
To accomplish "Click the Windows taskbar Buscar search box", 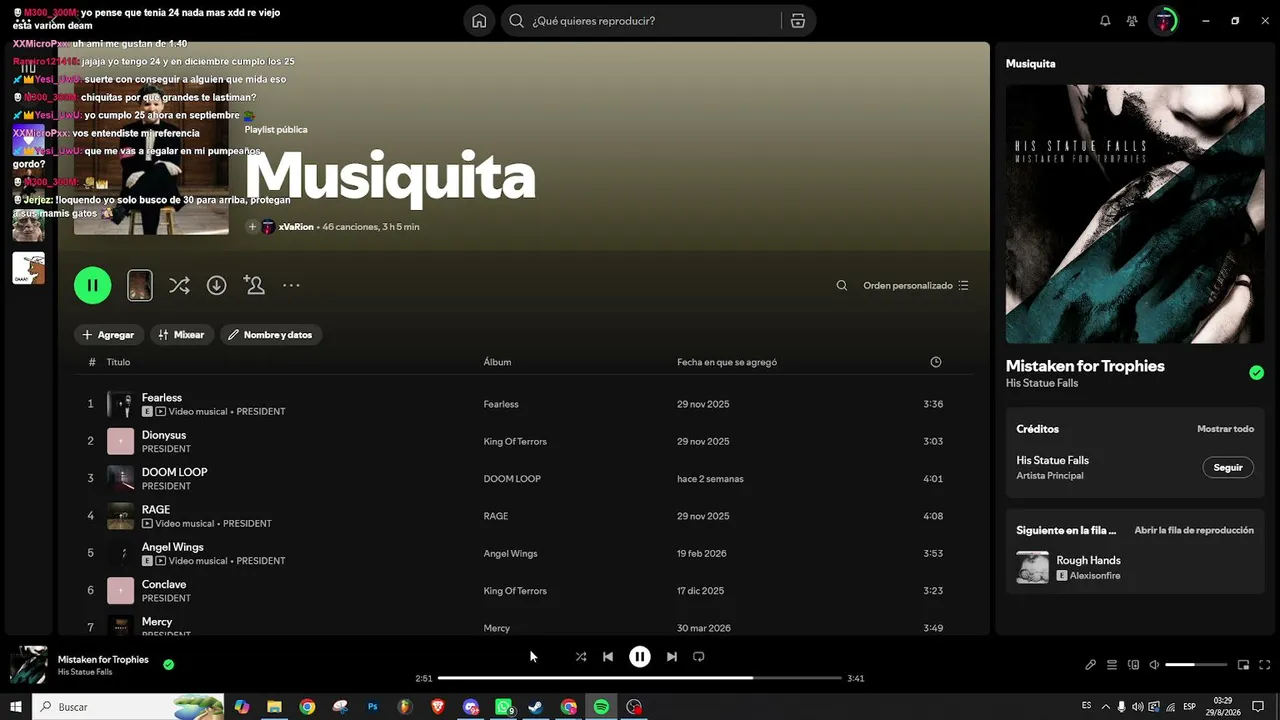I will click(127, 707).
